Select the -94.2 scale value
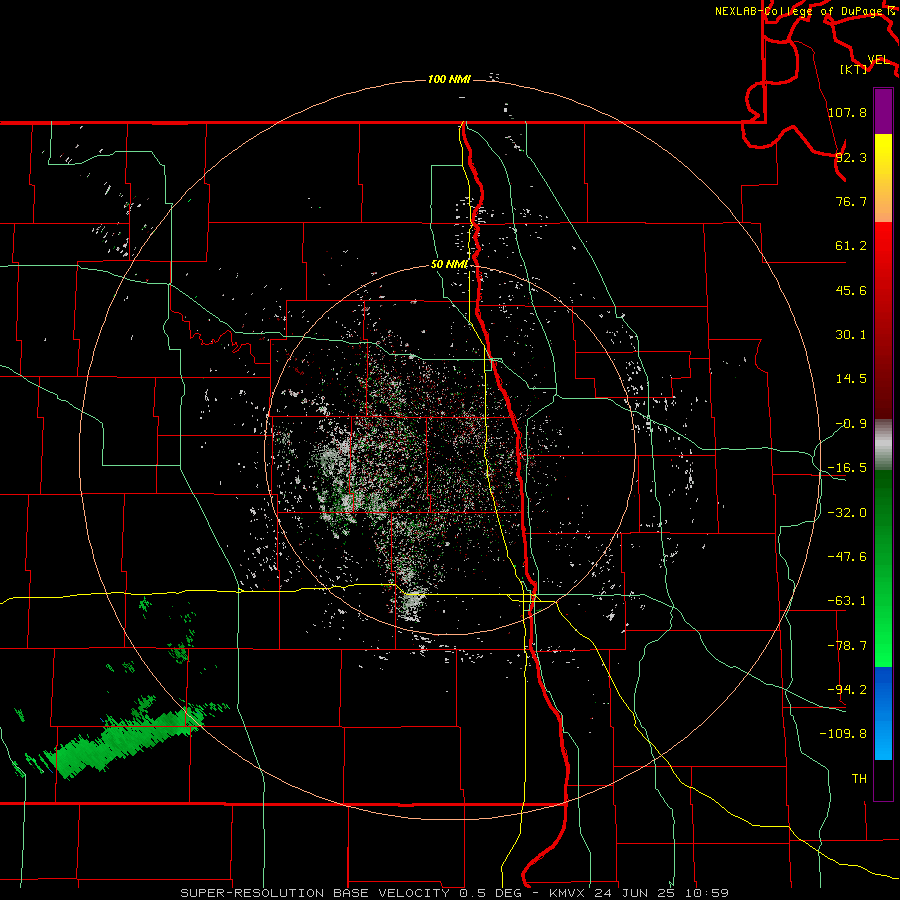 coord(847,689)
